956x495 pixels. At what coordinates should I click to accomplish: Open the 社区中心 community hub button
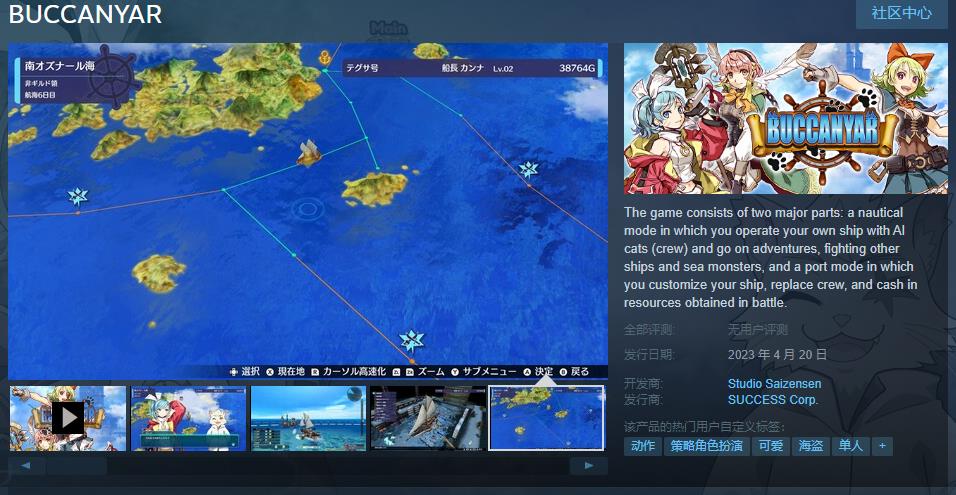[901, 13]
